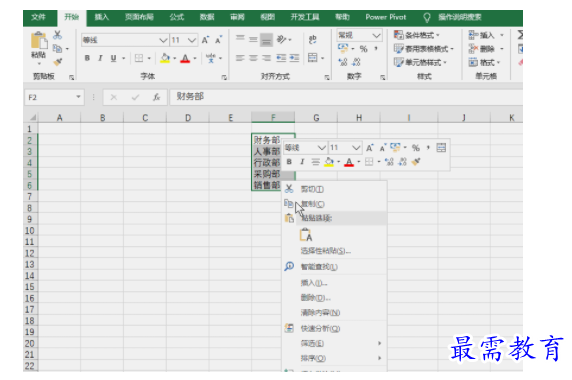Increase decimal places in the ribbon number group
572x380 pixels.
[x=343, y=62]
